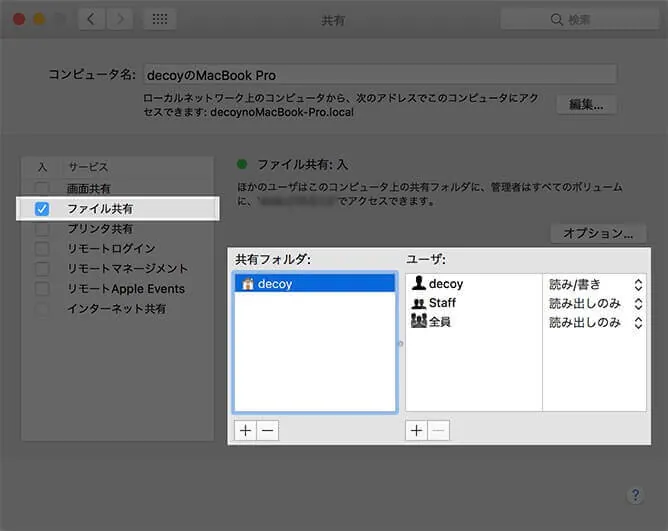Click the green file sharing status indicator
This screenshot has width=668, height=531.
tap(242, 164)
